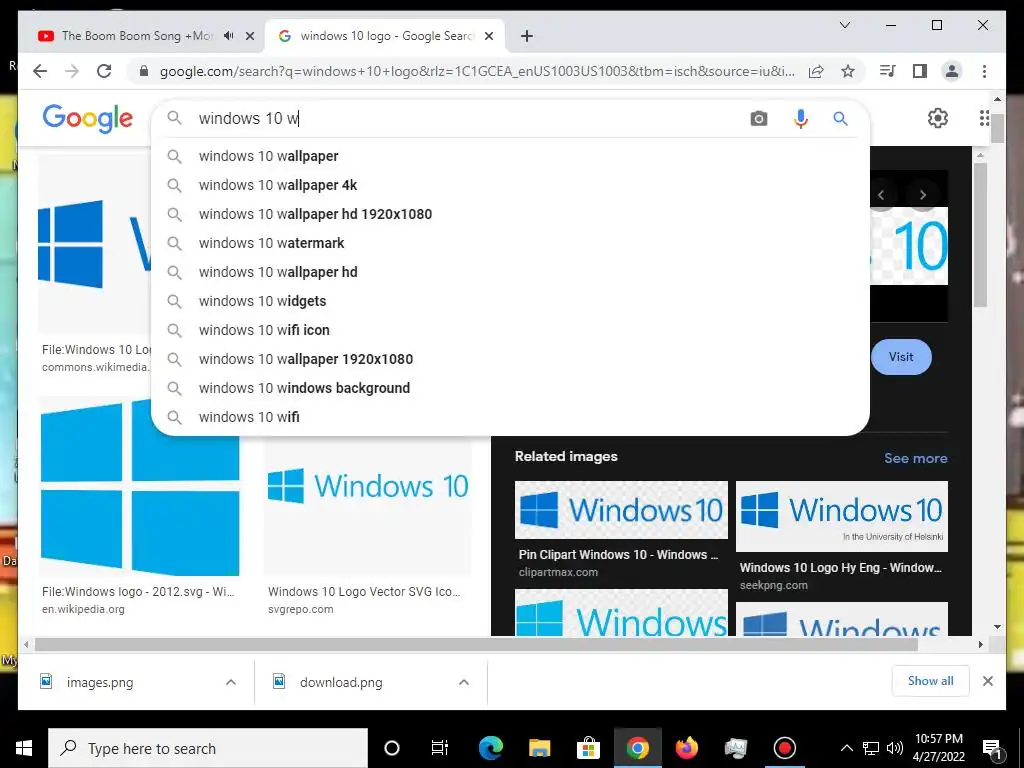Screen dimensions: 1024x768
Task: Open Windows Start menu
Action: (24, 748)
